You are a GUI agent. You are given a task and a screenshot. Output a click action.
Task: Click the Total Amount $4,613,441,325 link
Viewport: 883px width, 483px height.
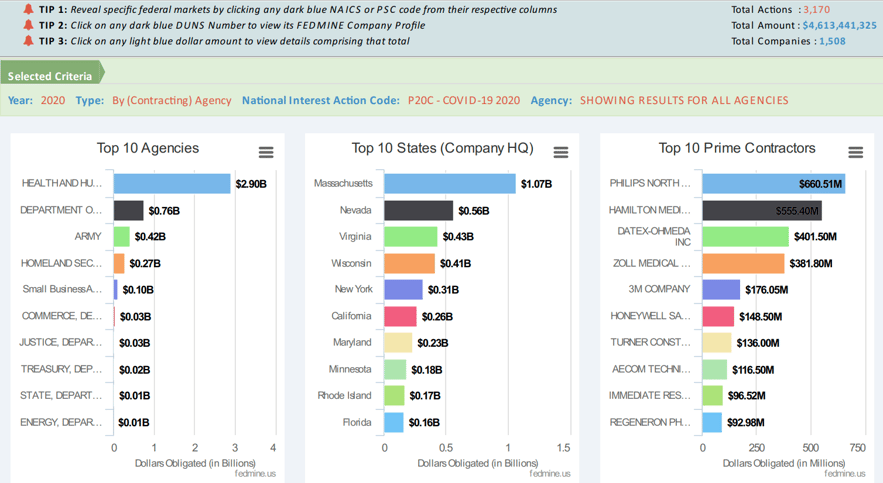[x=839, y=25]
